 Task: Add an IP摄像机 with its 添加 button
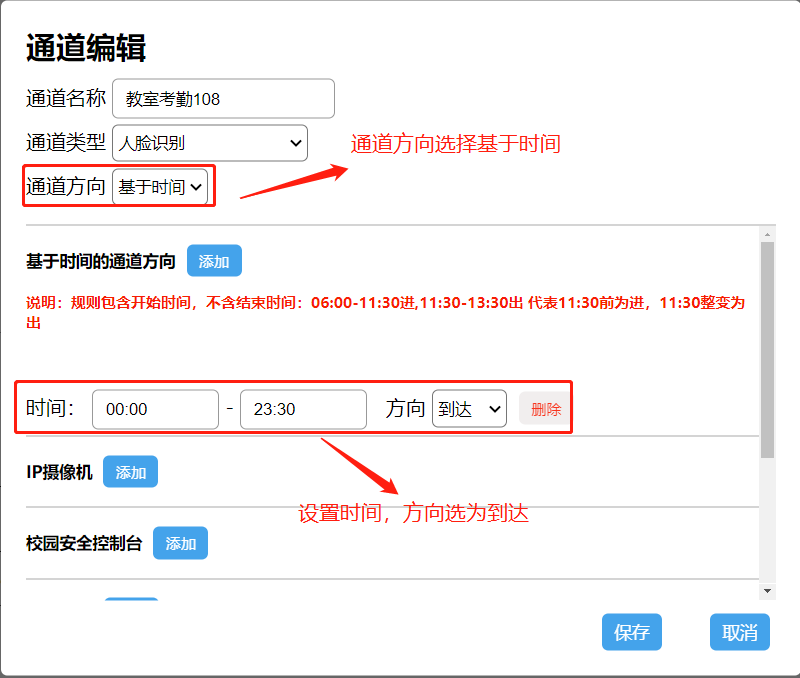(130, 472)
